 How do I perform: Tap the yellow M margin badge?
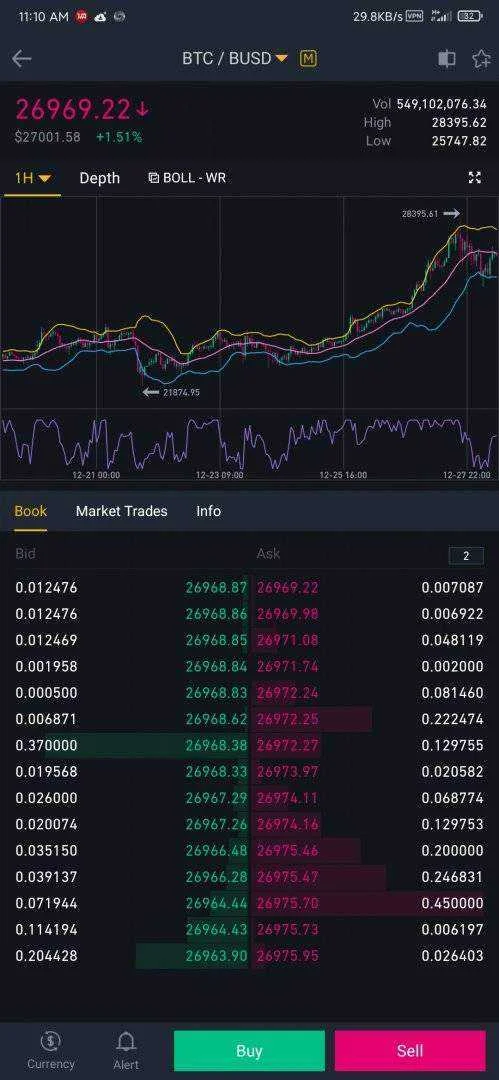(x=308, y=59)
